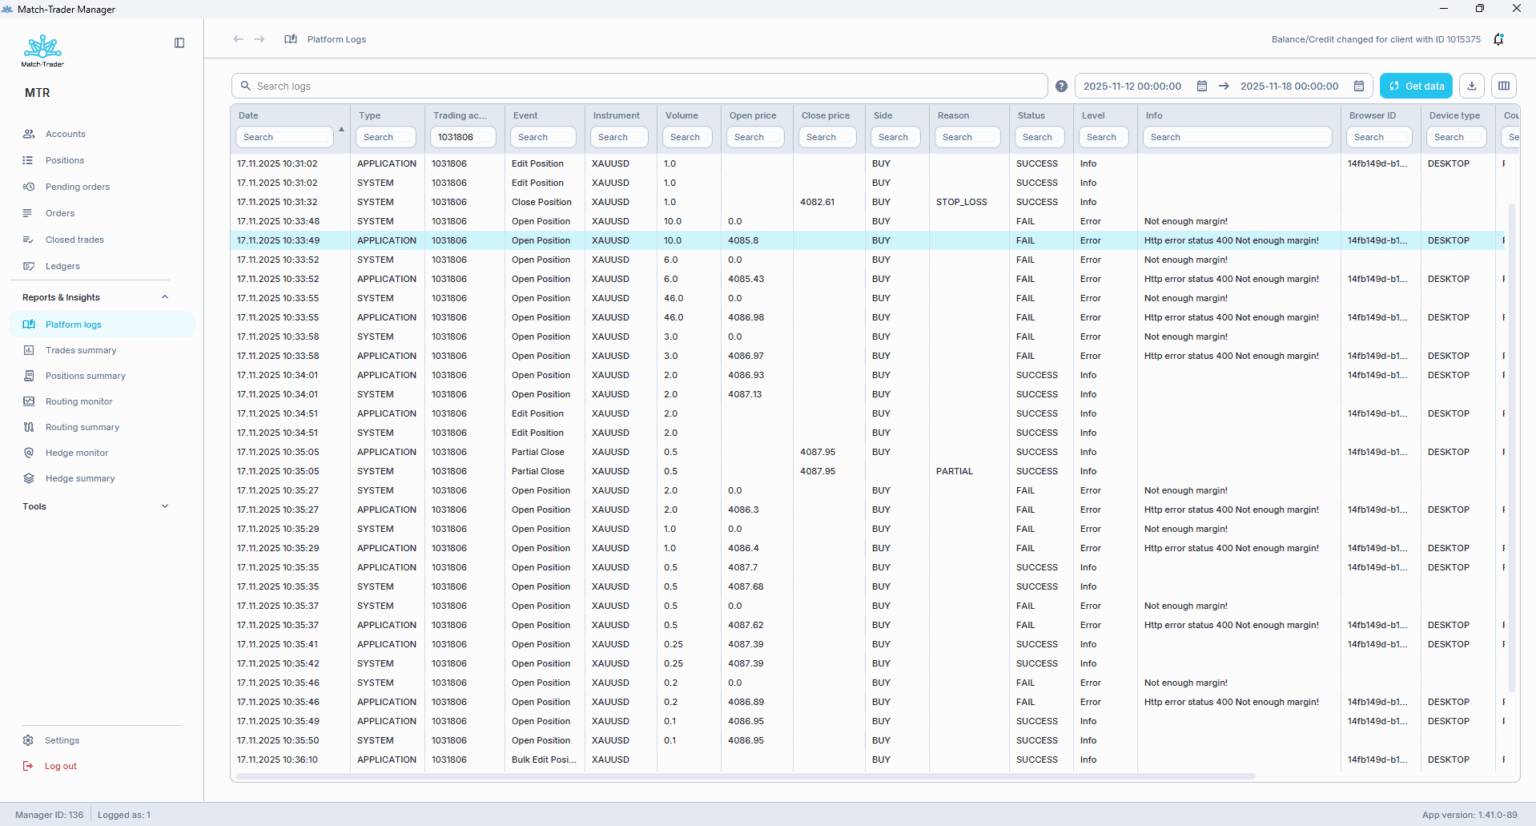Click the Hedge monitor icon
This screenshot has width=1536, height=826.
pyautogui.click(x=28, y=453)
